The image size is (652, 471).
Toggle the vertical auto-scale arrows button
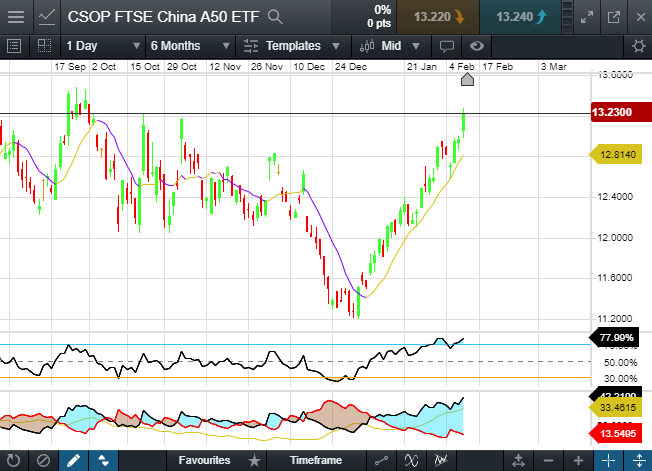coord(638,461)
